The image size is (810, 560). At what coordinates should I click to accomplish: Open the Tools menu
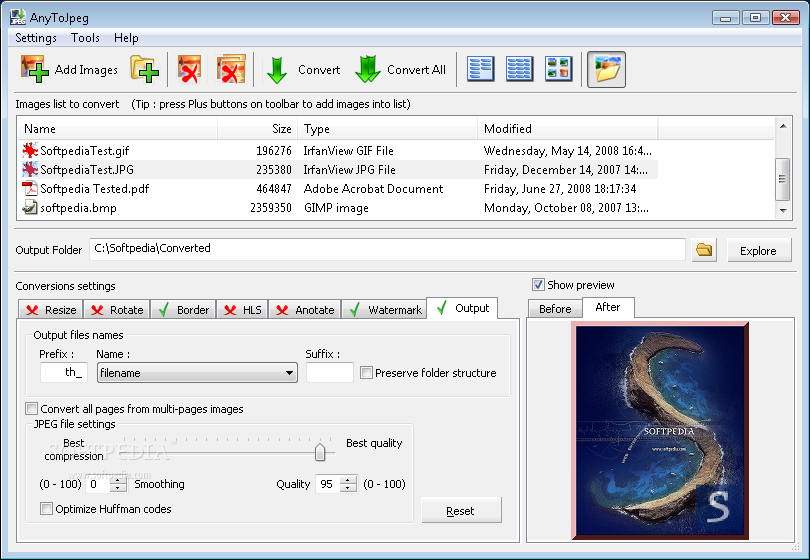pos(85,38)
